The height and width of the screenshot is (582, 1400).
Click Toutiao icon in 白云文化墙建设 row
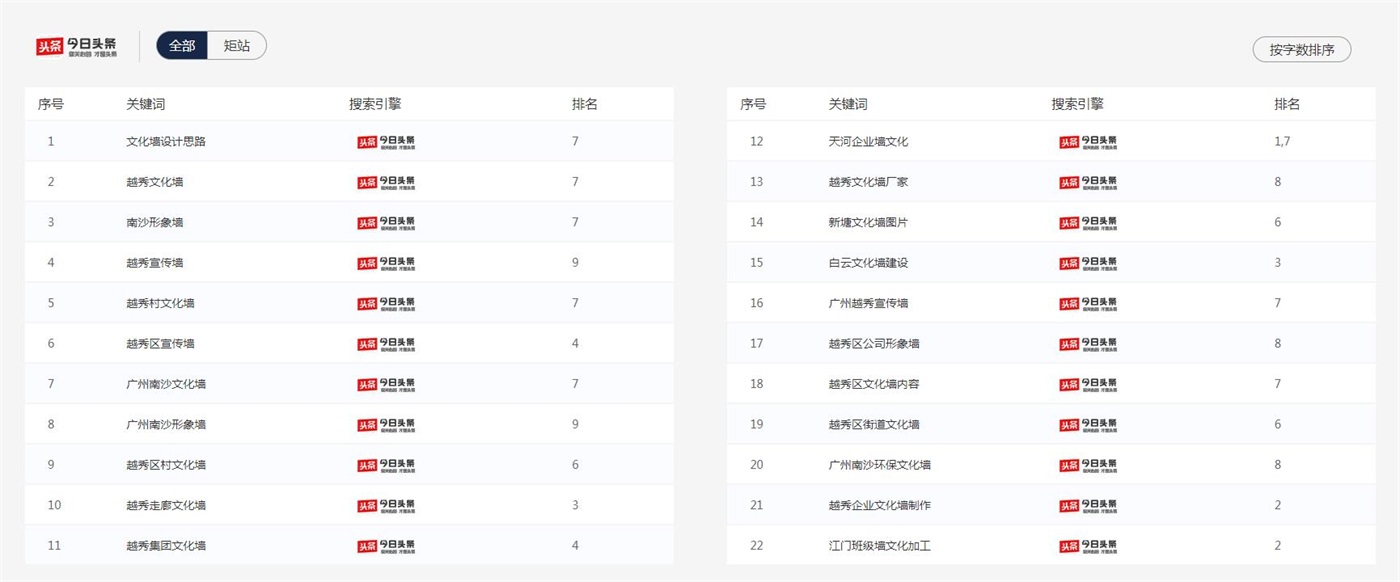1088,263
